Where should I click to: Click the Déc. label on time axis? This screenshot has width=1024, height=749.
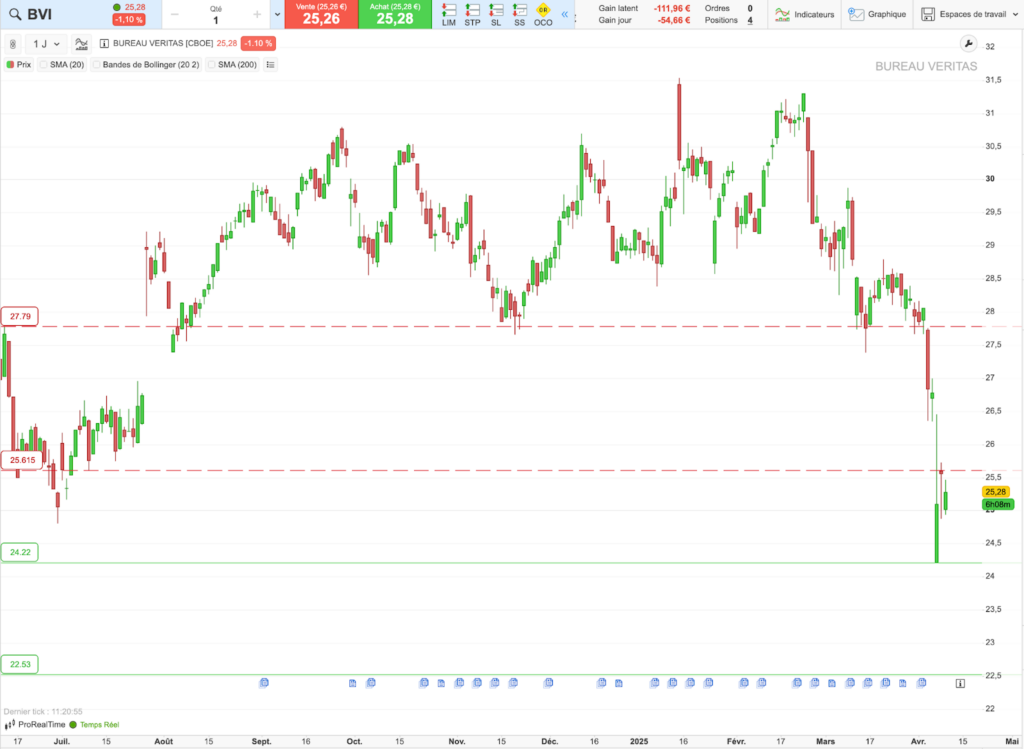point(549,742)
